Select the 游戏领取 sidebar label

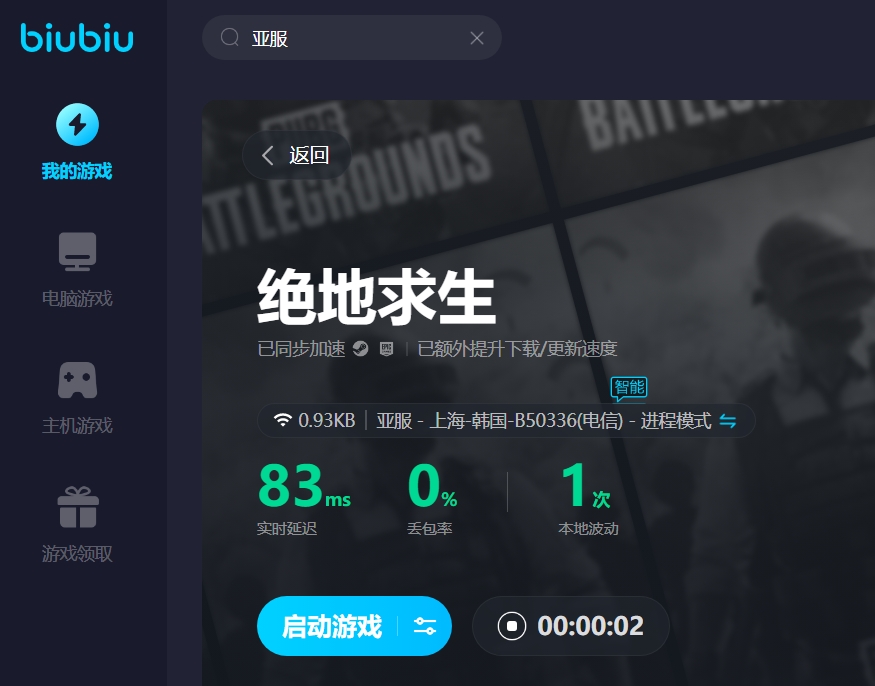tap(78, 554)
